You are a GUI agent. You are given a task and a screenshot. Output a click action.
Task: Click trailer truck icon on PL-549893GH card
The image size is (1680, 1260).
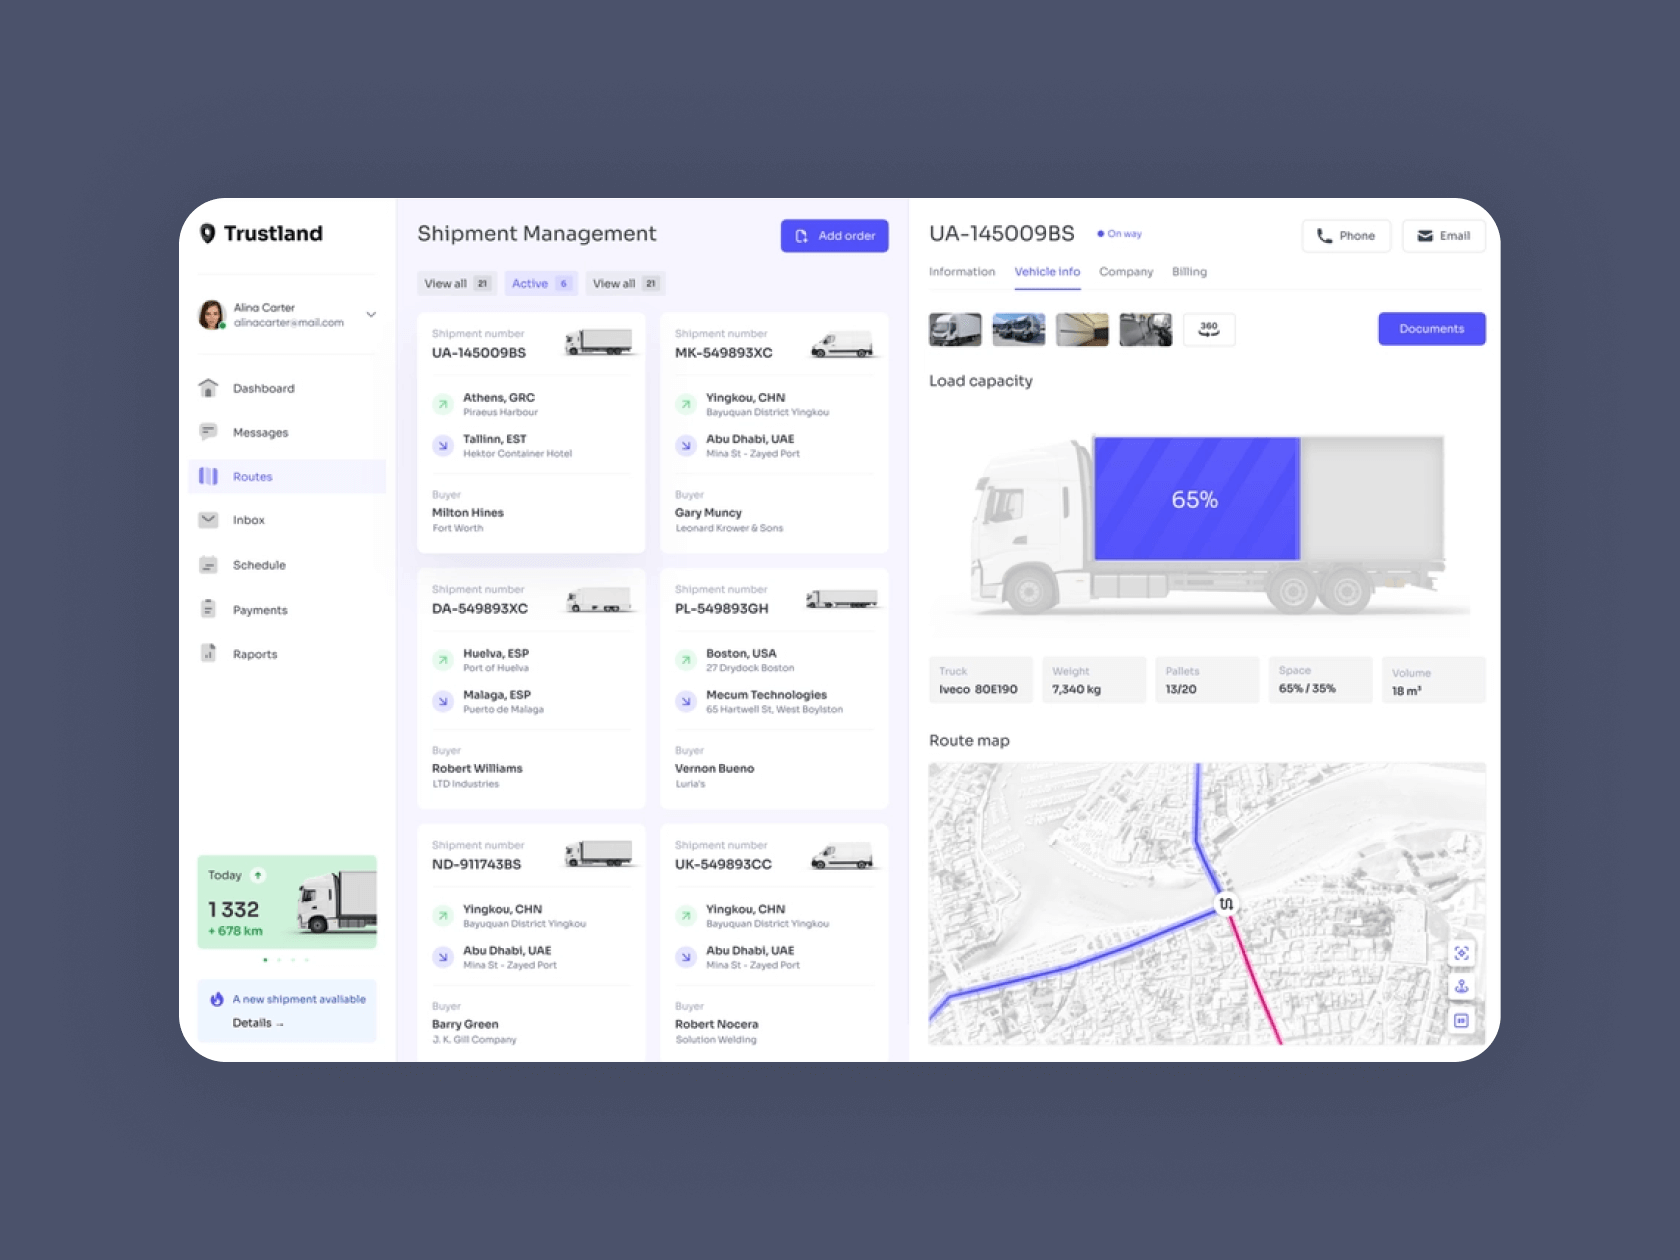coord(842,599)
